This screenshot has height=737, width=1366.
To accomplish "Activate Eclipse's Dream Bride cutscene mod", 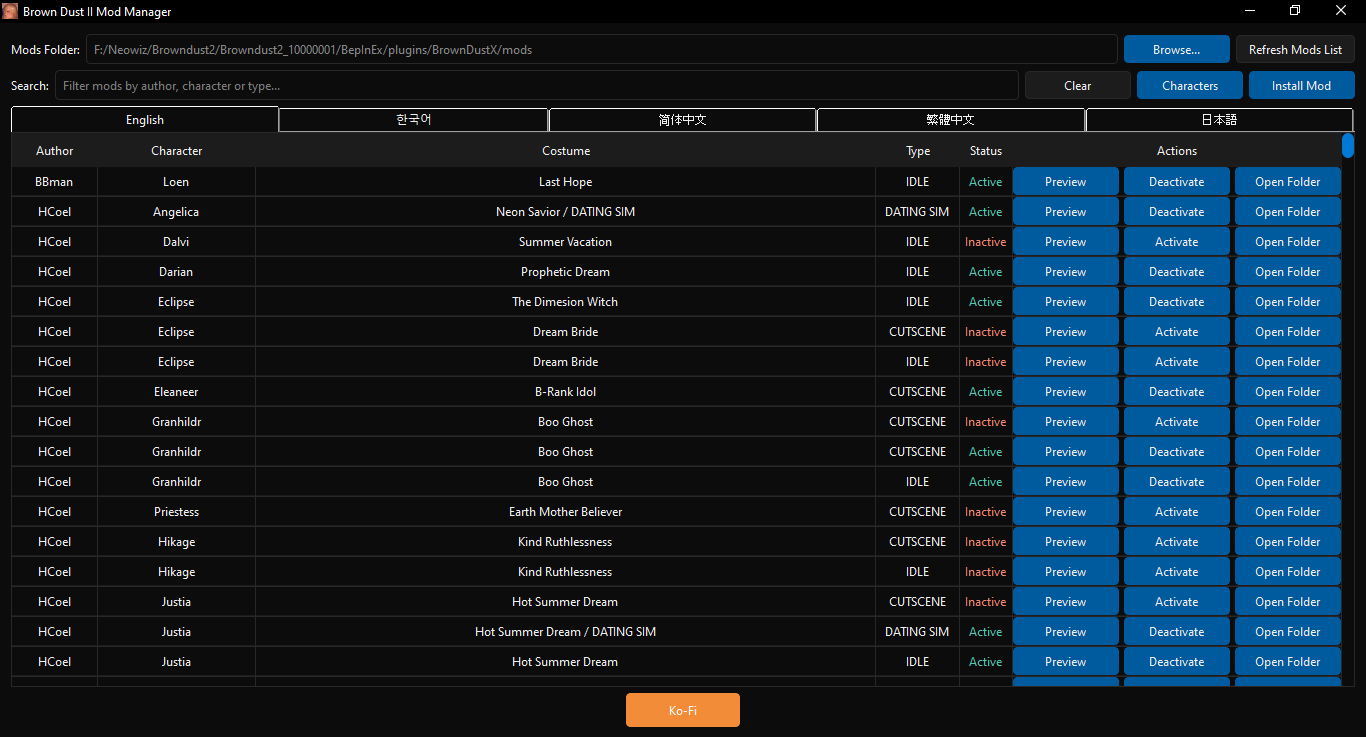I will coord(1176,331).
